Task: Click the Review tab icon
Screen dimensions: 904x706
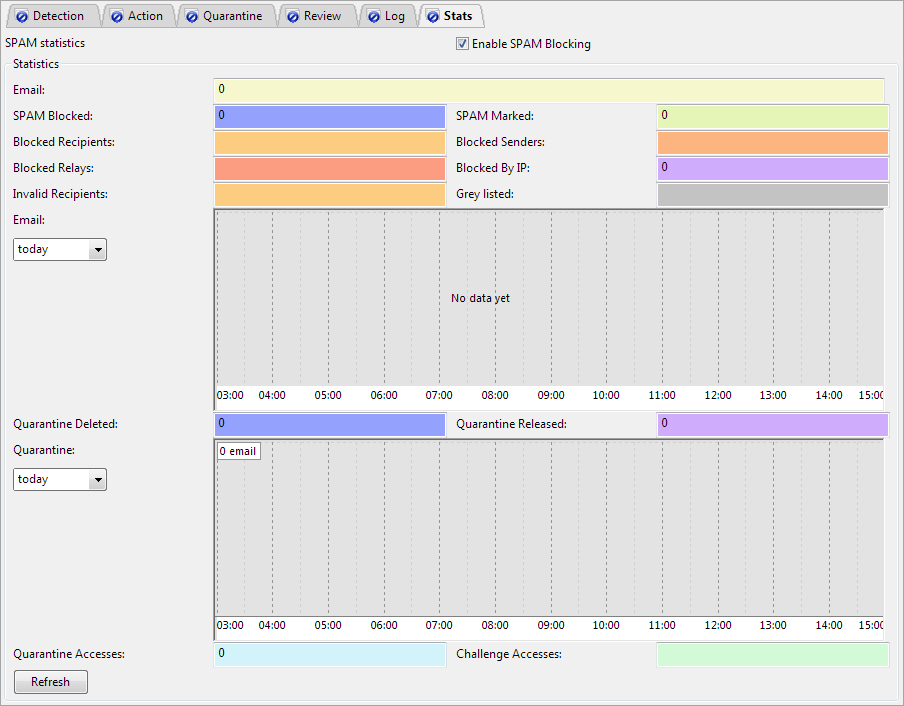Action: pos(292,16)
